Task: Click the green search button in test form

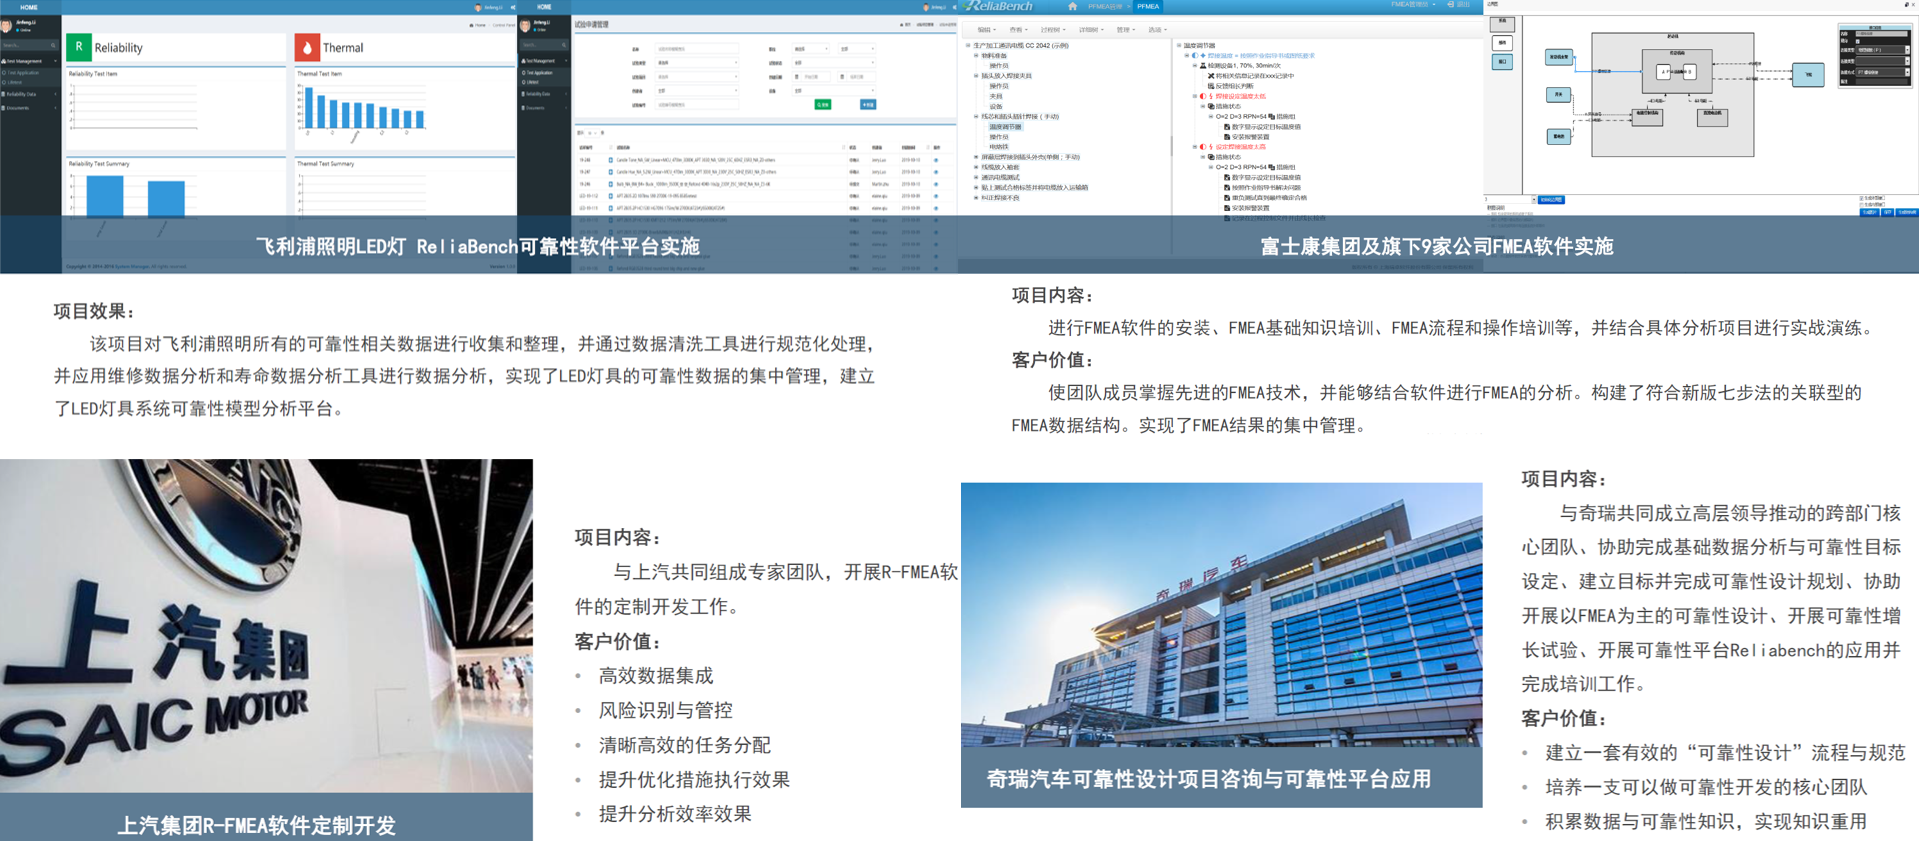Action: point(822,104)
